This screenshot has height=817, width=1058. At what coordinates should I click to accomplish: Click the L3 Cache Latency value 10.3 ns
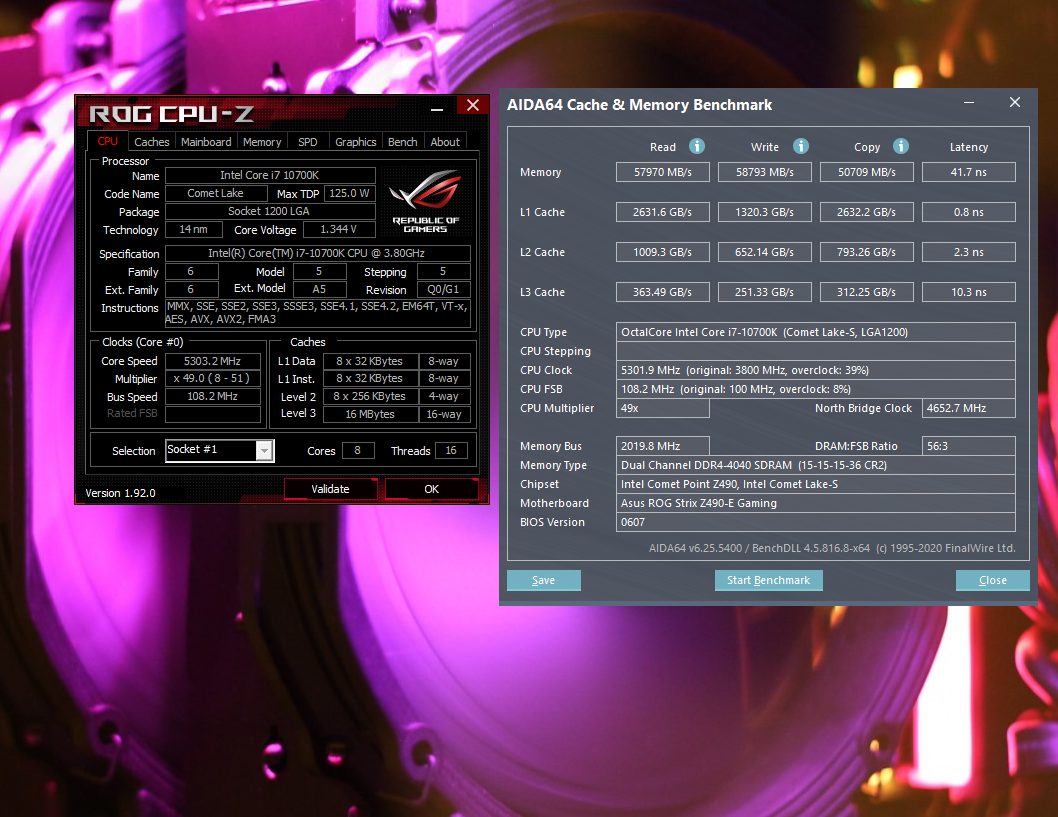click(x=969, y=292)
